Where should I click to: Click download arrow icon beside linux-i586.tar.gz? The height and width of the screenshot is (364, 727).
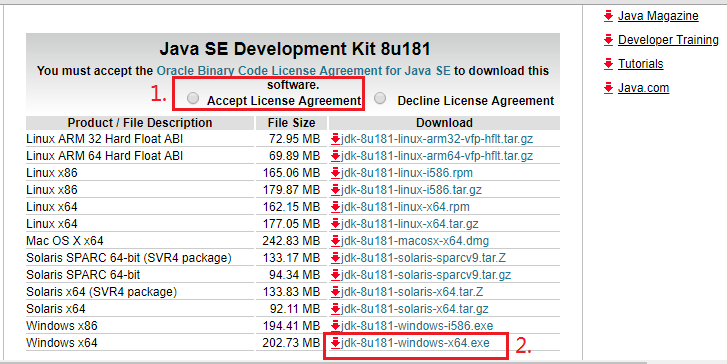(335, 190)
